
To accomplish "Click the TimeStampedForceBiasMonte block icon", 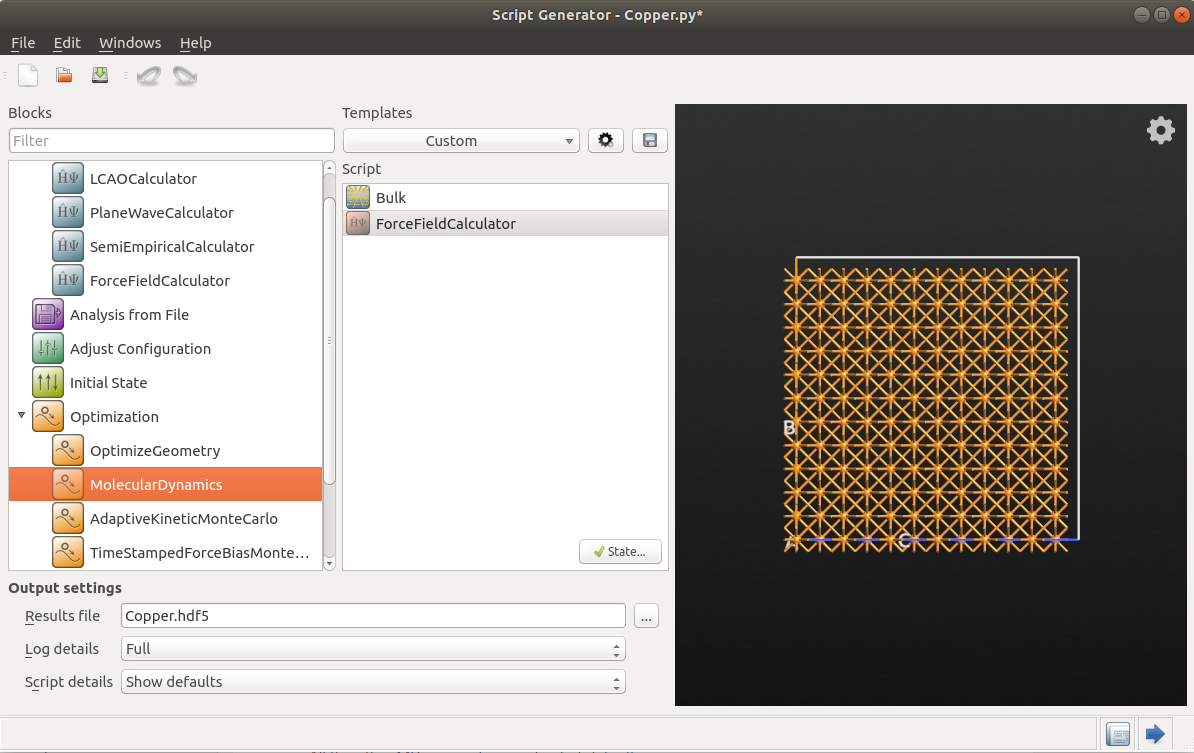I will (x=68, y=553).
